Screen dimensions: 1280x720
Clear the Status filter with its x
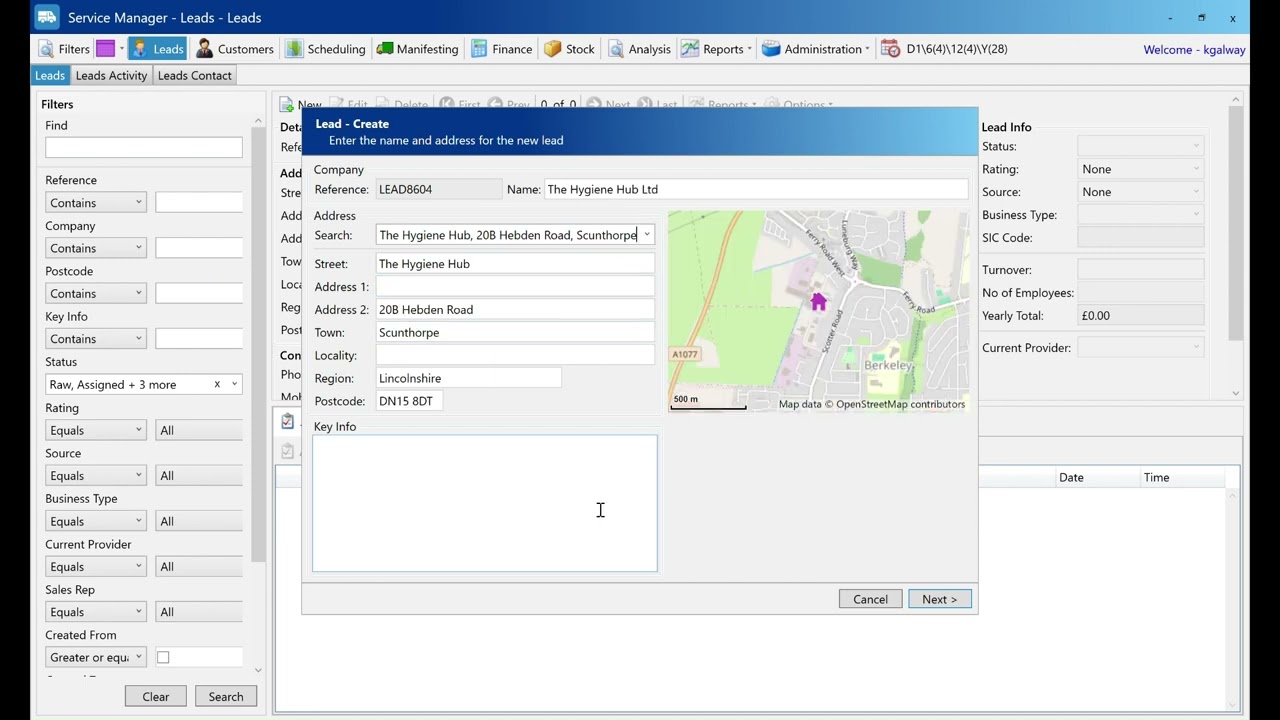[x=217, y=384]
